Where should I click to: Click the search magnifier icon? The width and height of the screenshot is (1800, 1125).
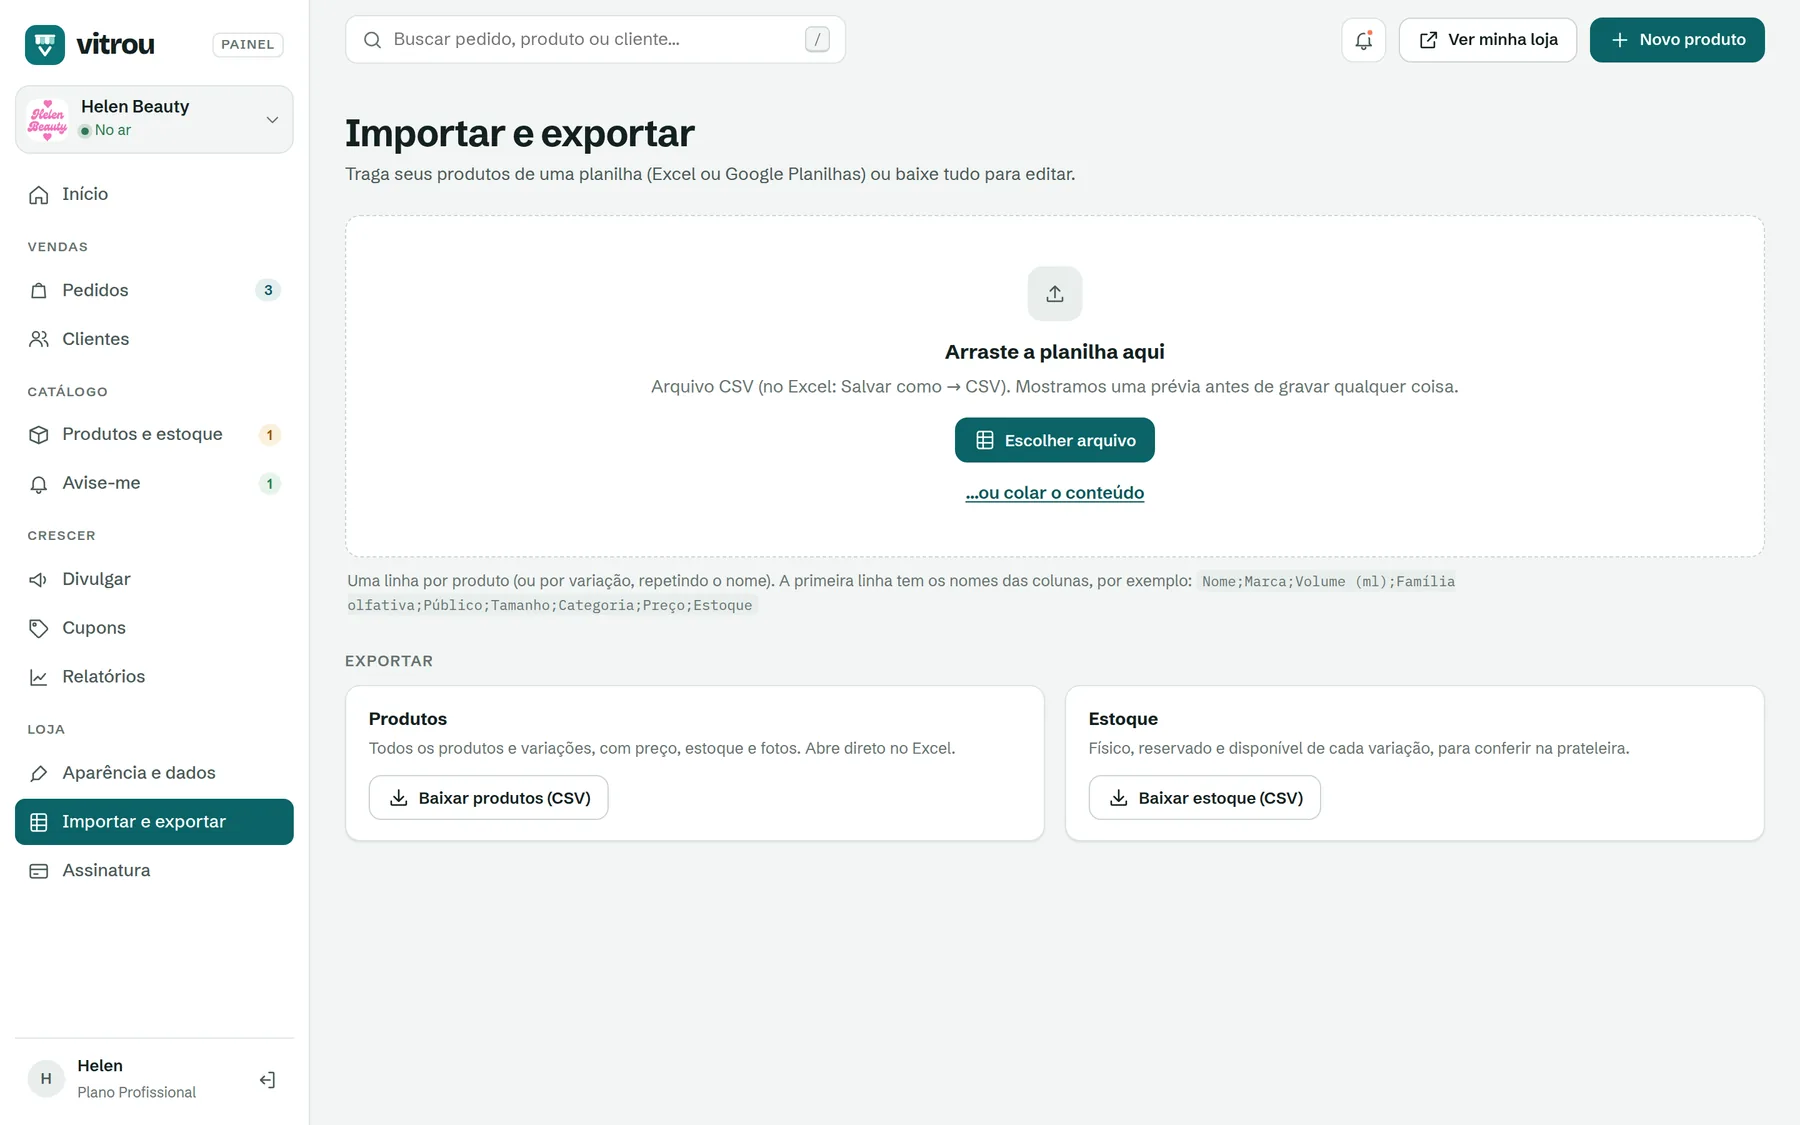click(x=372, y=40)
